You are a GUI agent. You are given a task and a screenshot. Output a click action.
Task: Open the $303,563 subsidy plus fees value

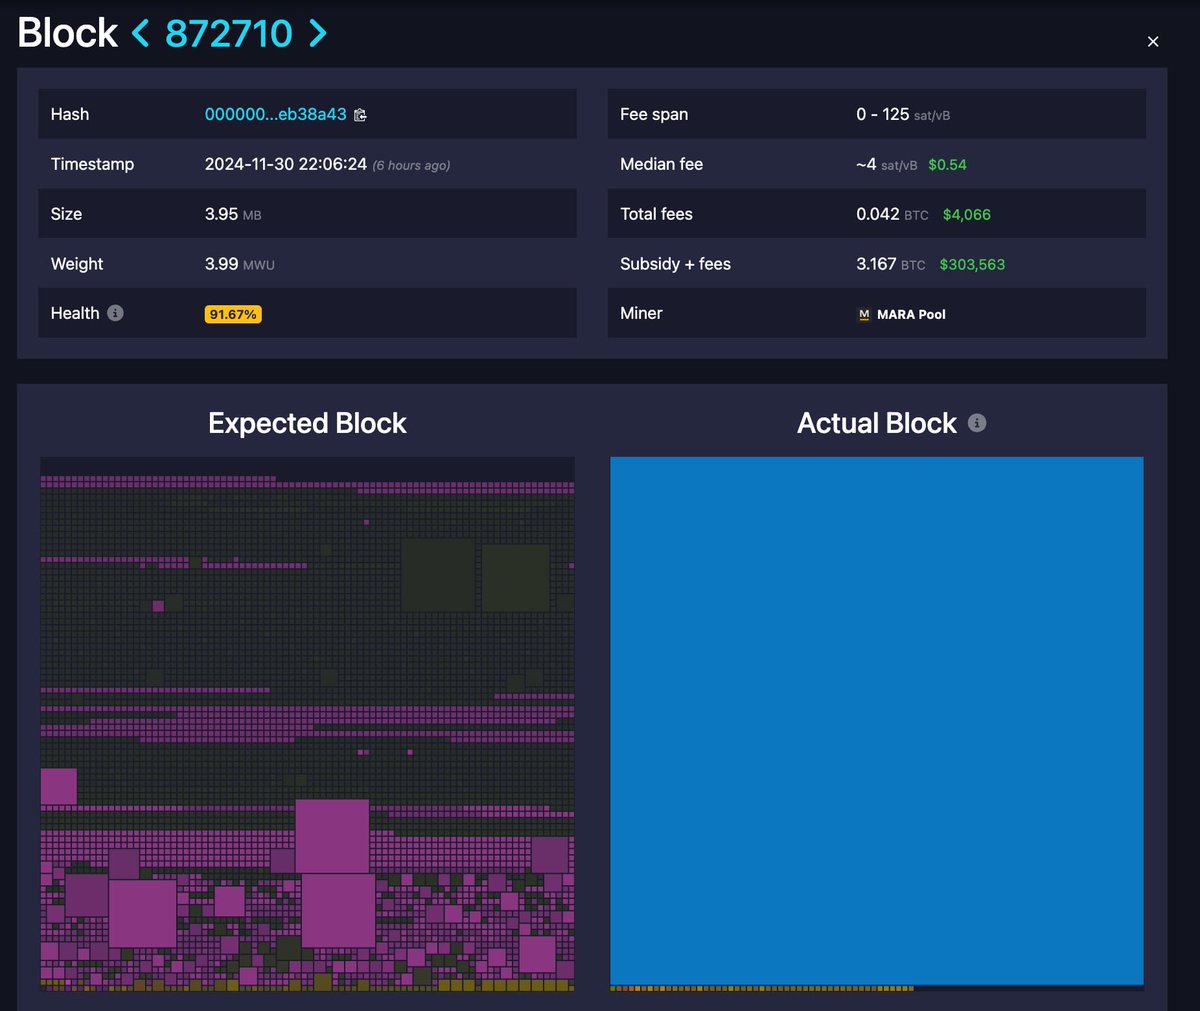pos(972,264)
